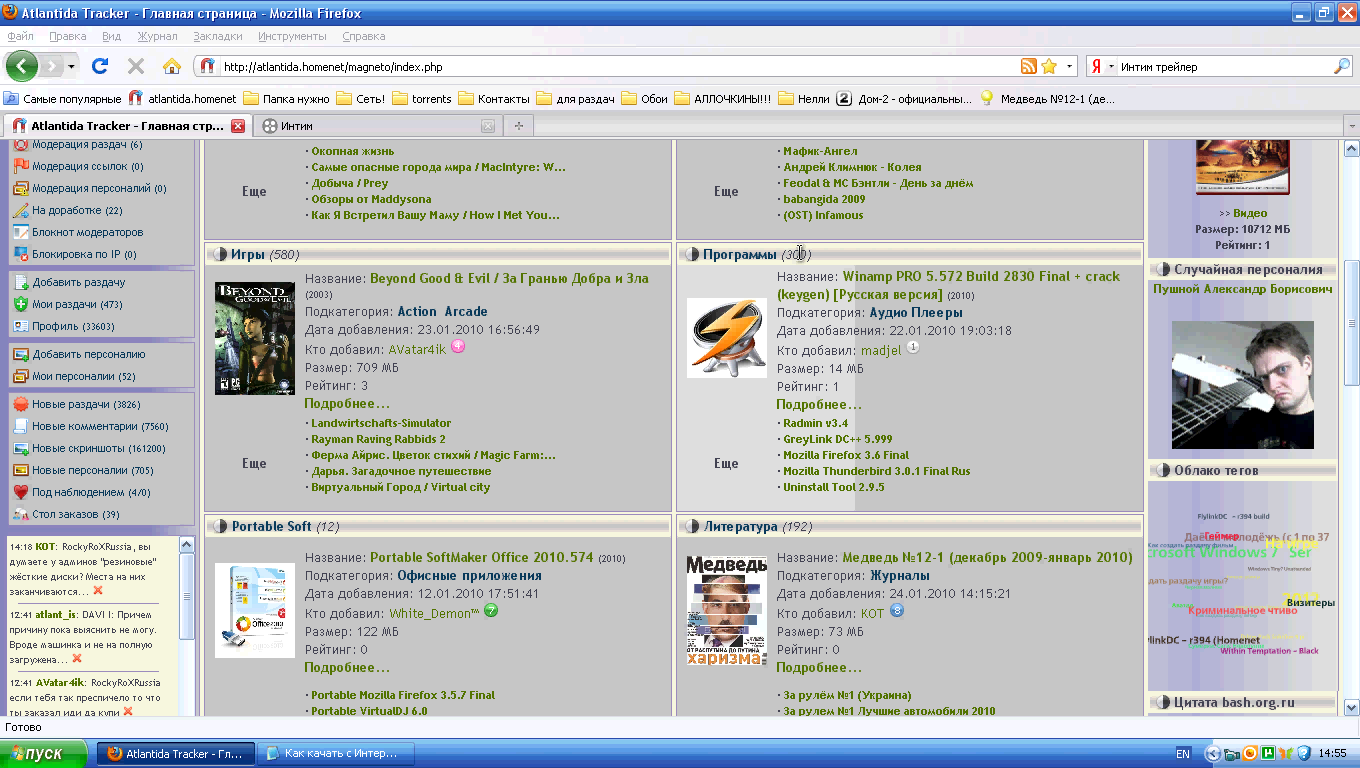Open the 'Стол заказов' icon
This screenshot has width=1360, height=768.
(x=21, y=514)
